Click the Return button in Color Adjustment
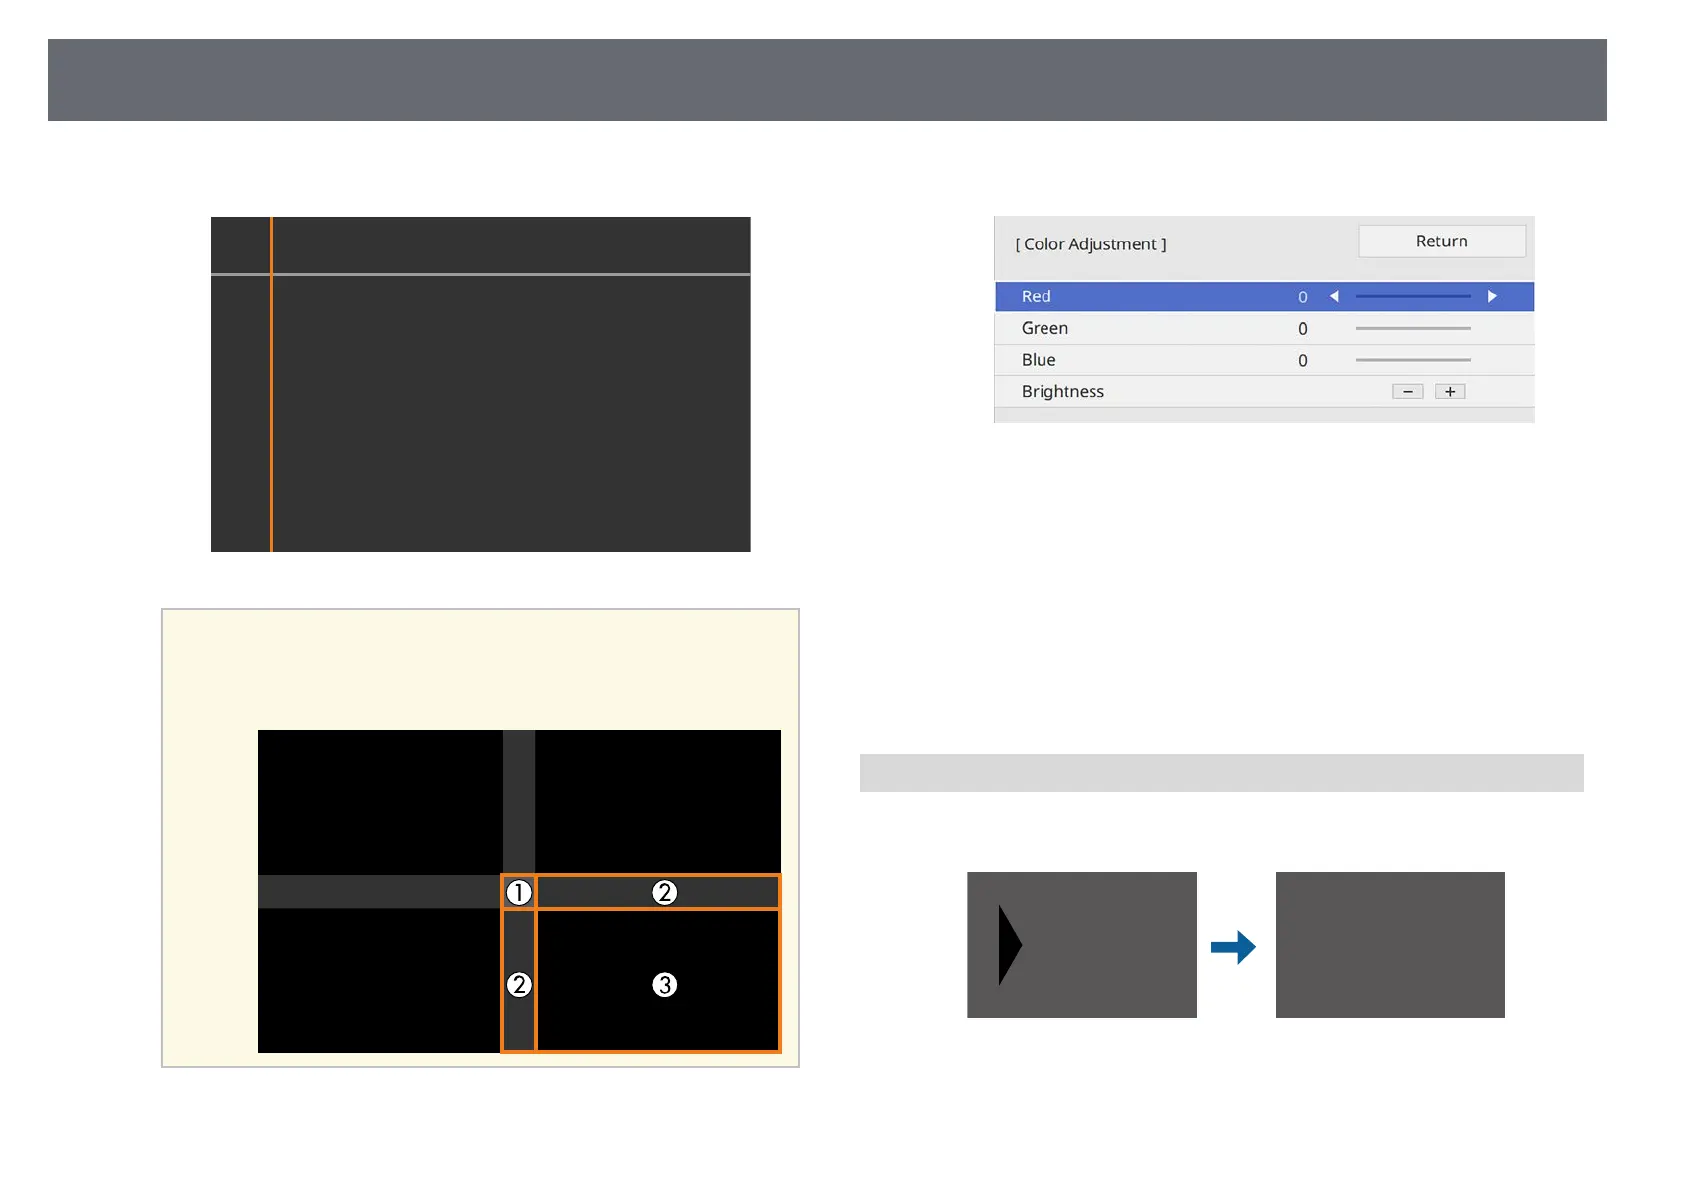This screenshot has height=1190, width=1684. coord(1441,241)
